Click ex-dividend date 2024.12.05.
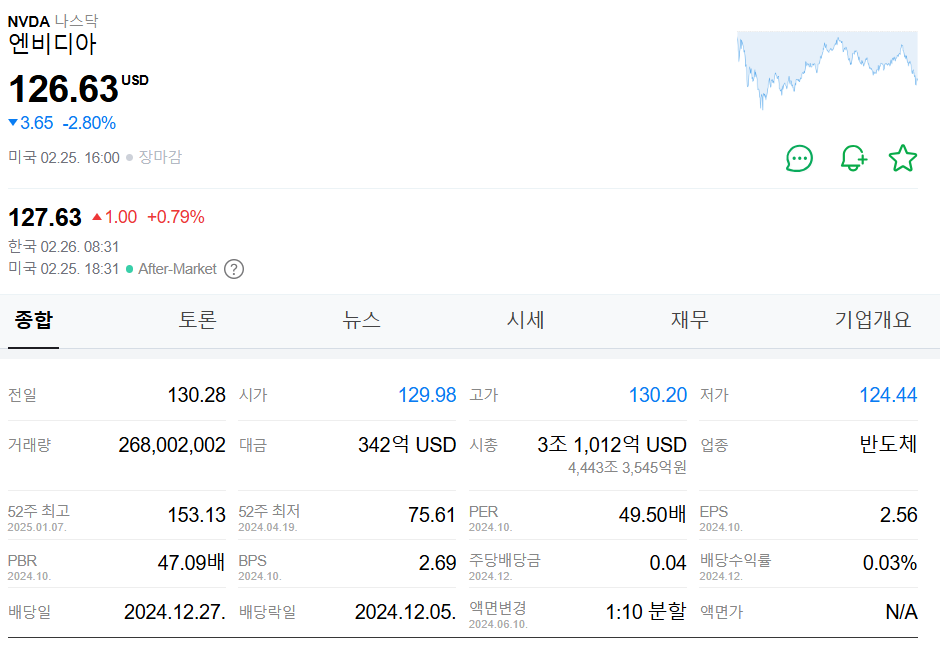This screenshot has width=940, height=645. (x=405, y=612)
